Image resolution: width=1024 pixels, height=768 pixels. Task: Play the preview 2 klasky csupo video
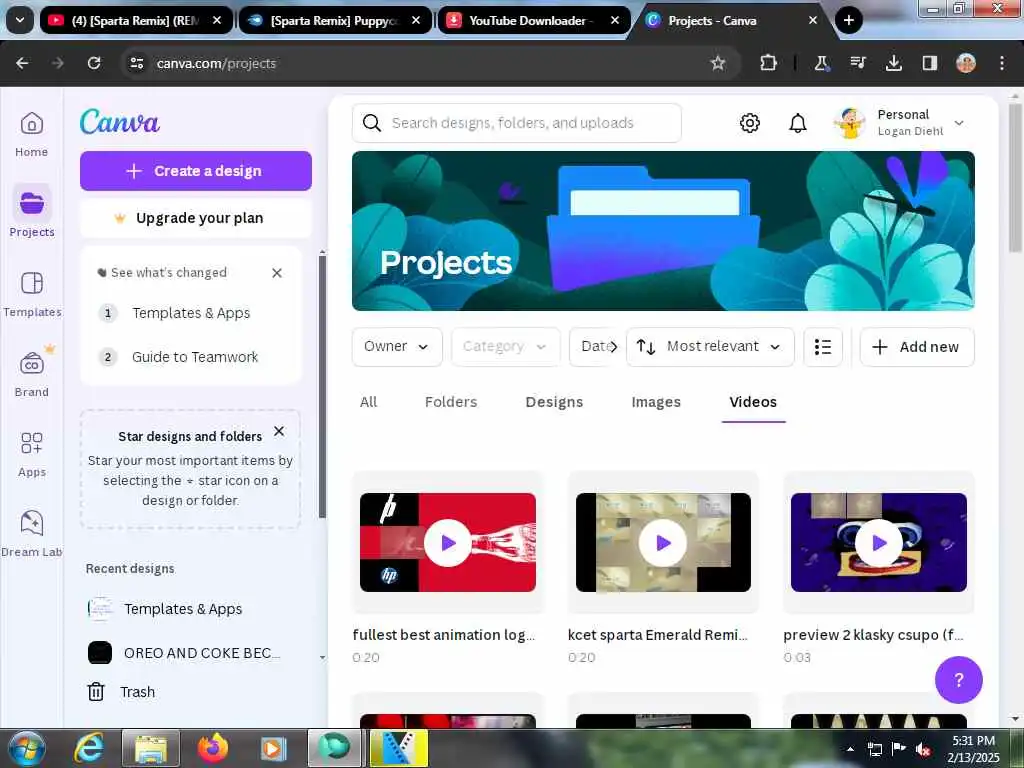pyautogui.click(x=878, y=543)
